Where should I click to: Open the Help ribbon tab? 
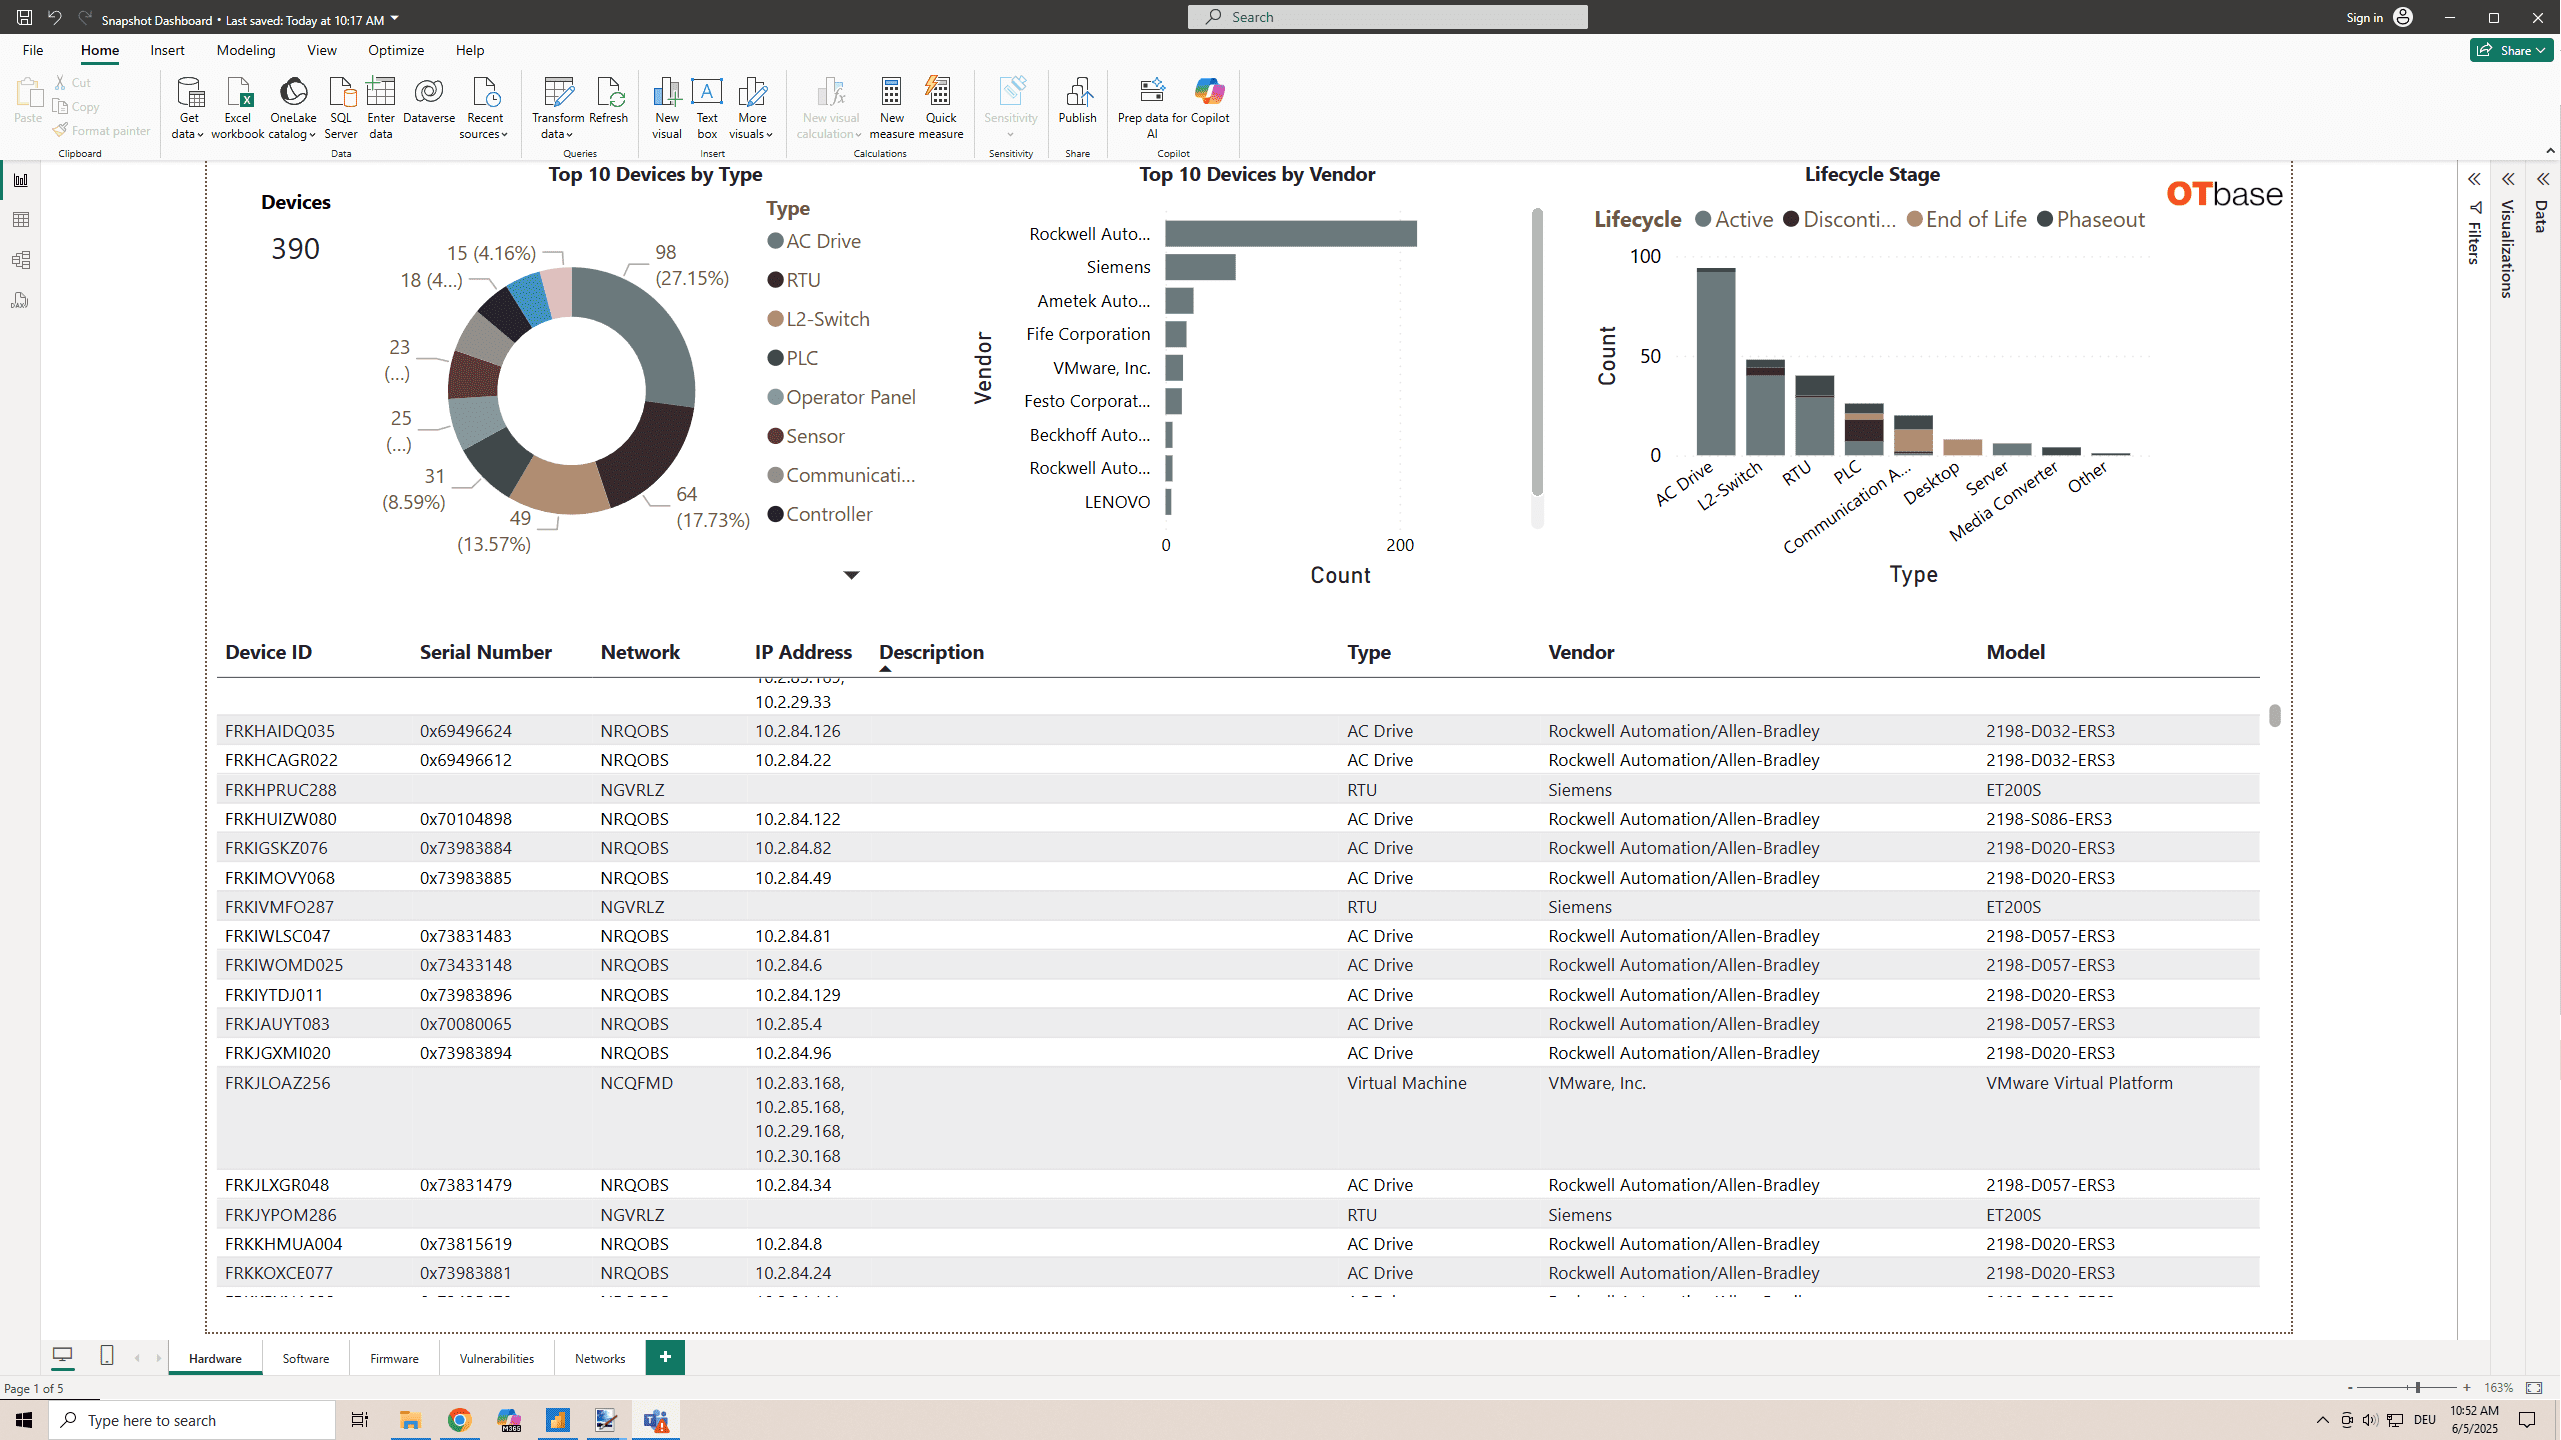click(470, 50)
